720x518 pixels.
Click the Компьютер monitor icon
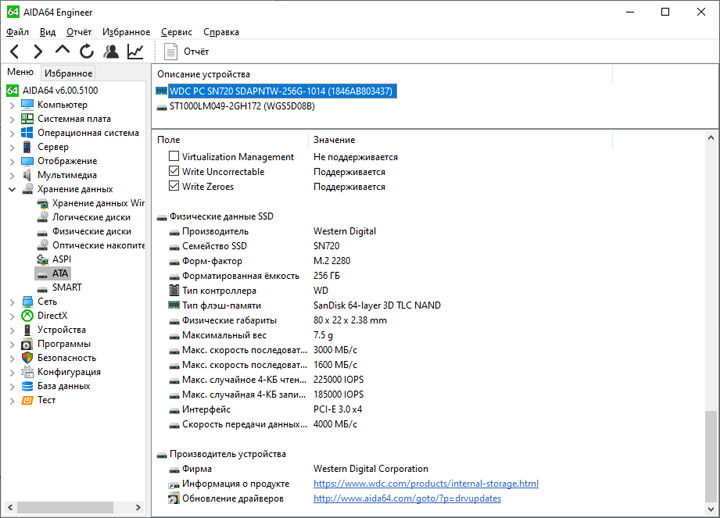tap(28, 104)
